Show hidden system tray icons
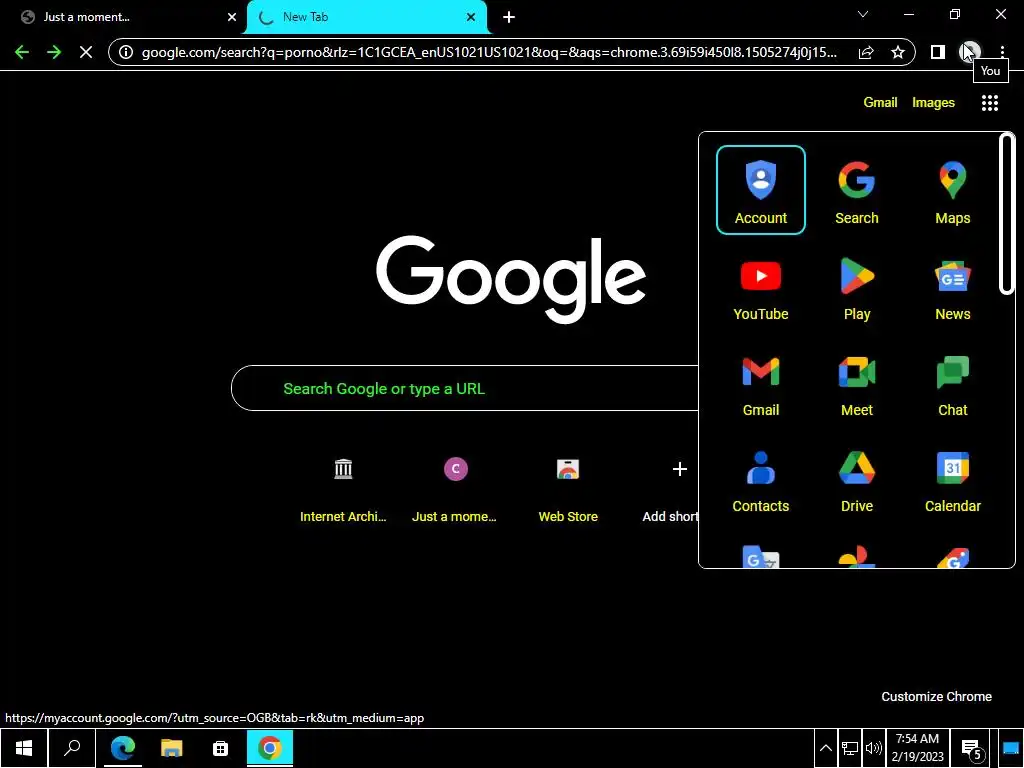 pos(825,748)
